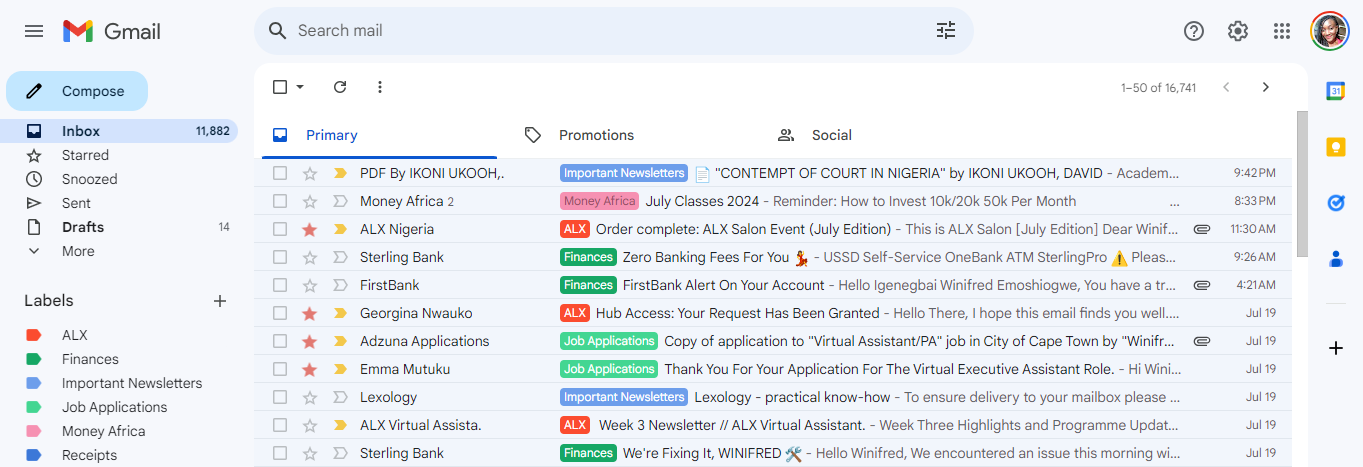The height and width of the screenshot is (467, 1363).
Task: Click the attachment icon on ALX Nigeria email
Action: (1202, 229)
